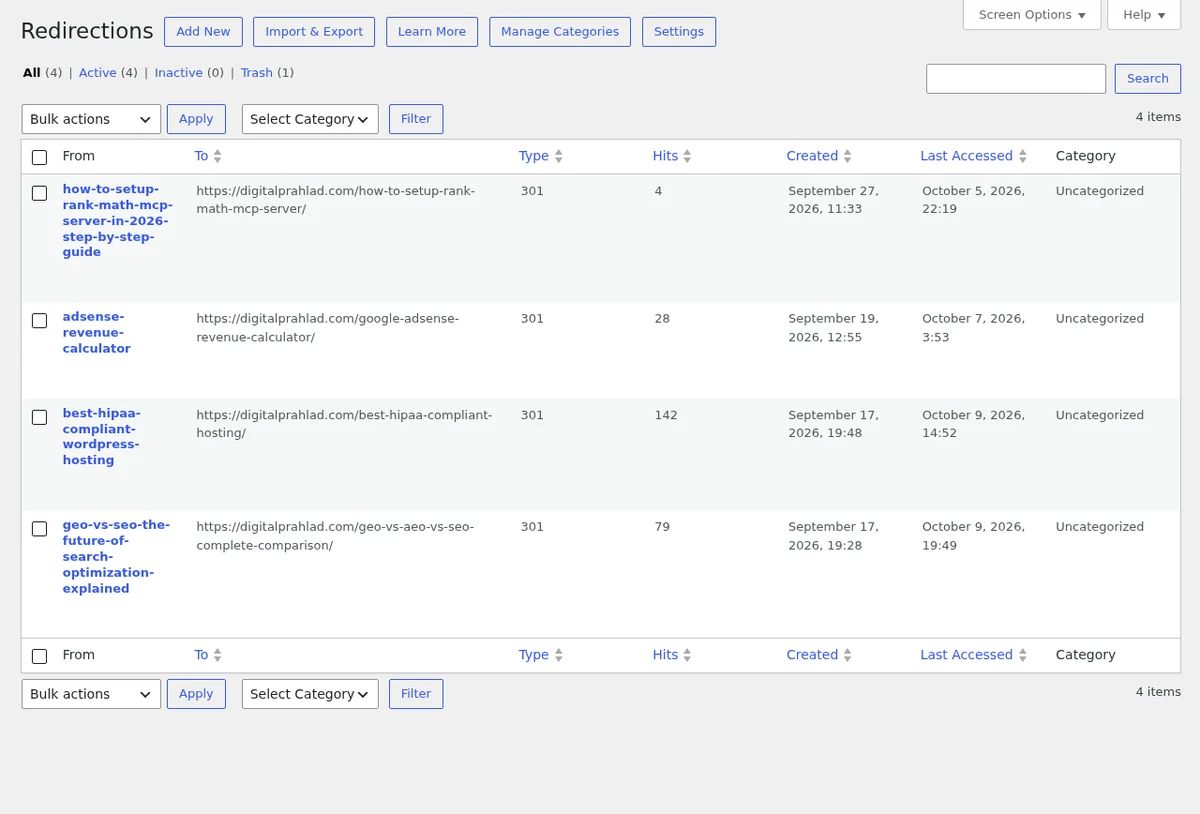
Task: Click destination URL geo-vs-aeo-vs-seo-complete-comparison/
Action: coord(335,536)
